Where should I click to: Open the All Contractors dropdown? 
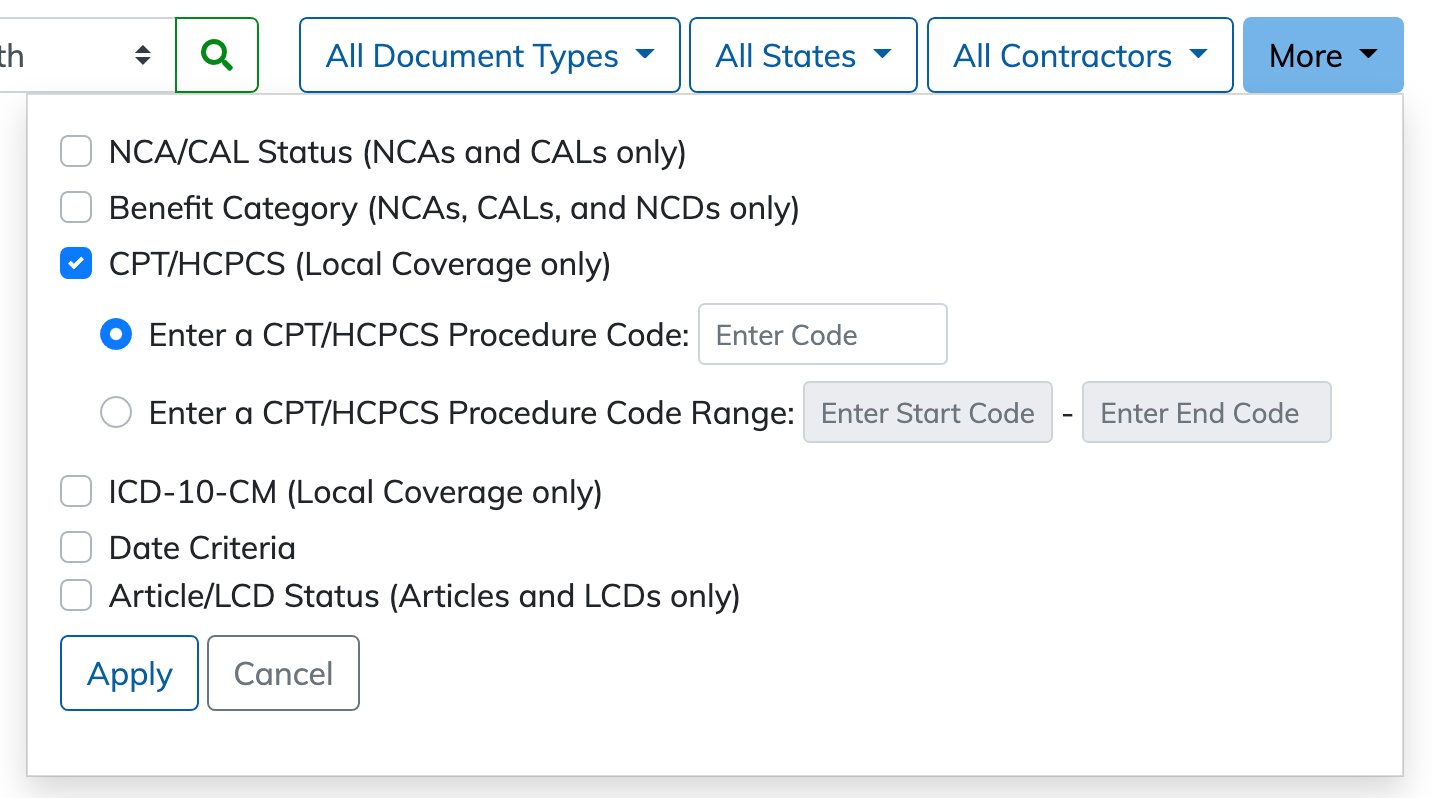pyautogui.click(x=1079, y=55)
